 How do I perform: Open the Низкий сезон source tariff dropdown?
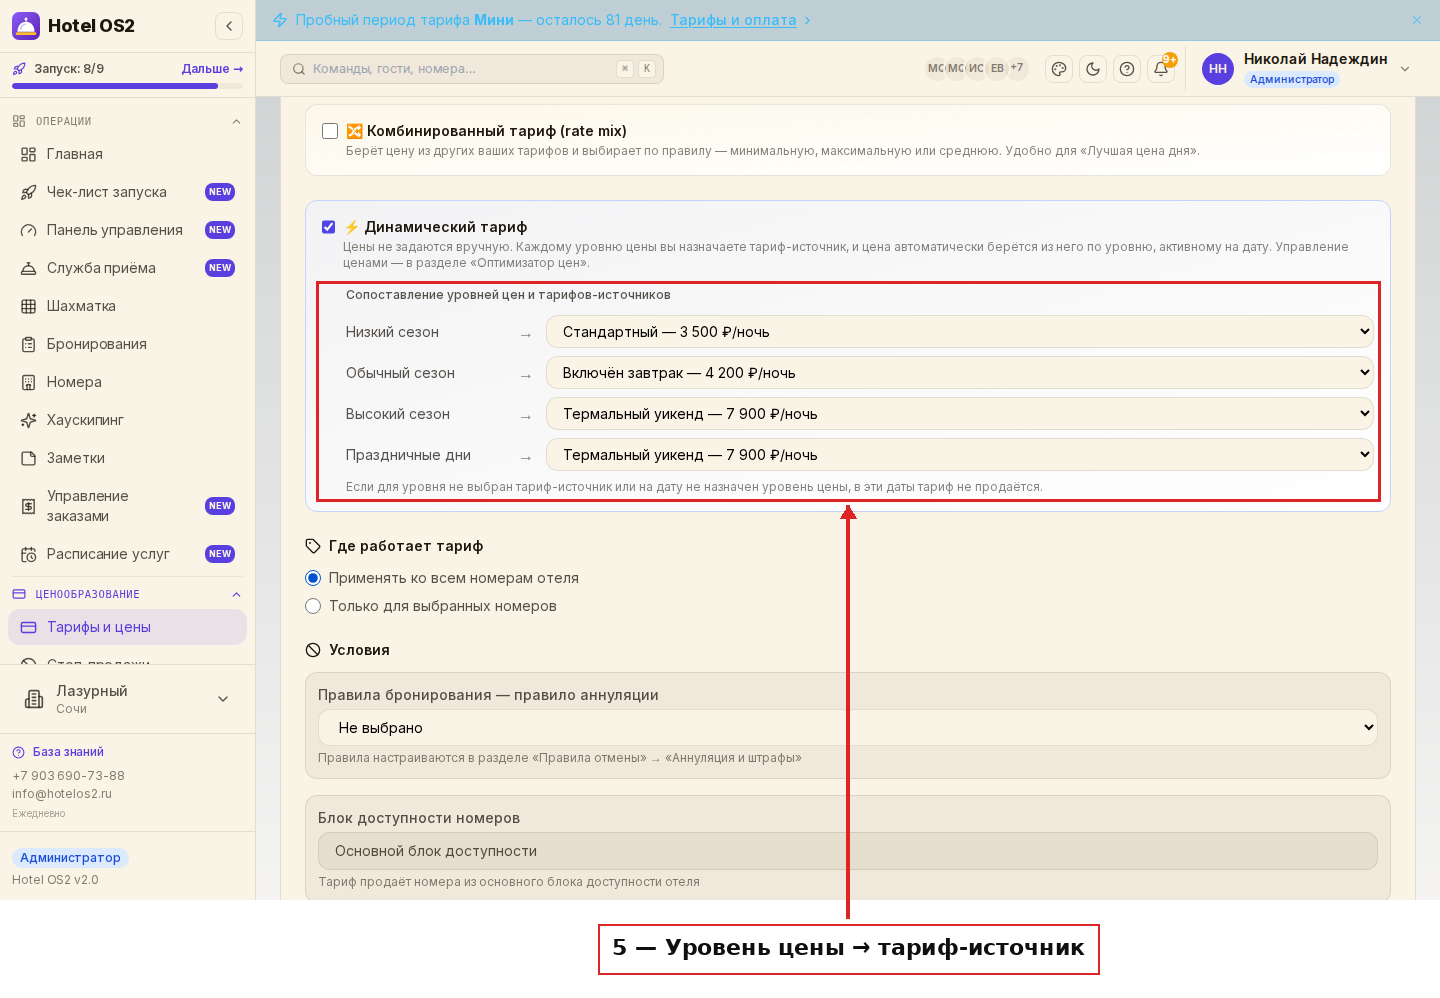point(960,332)
